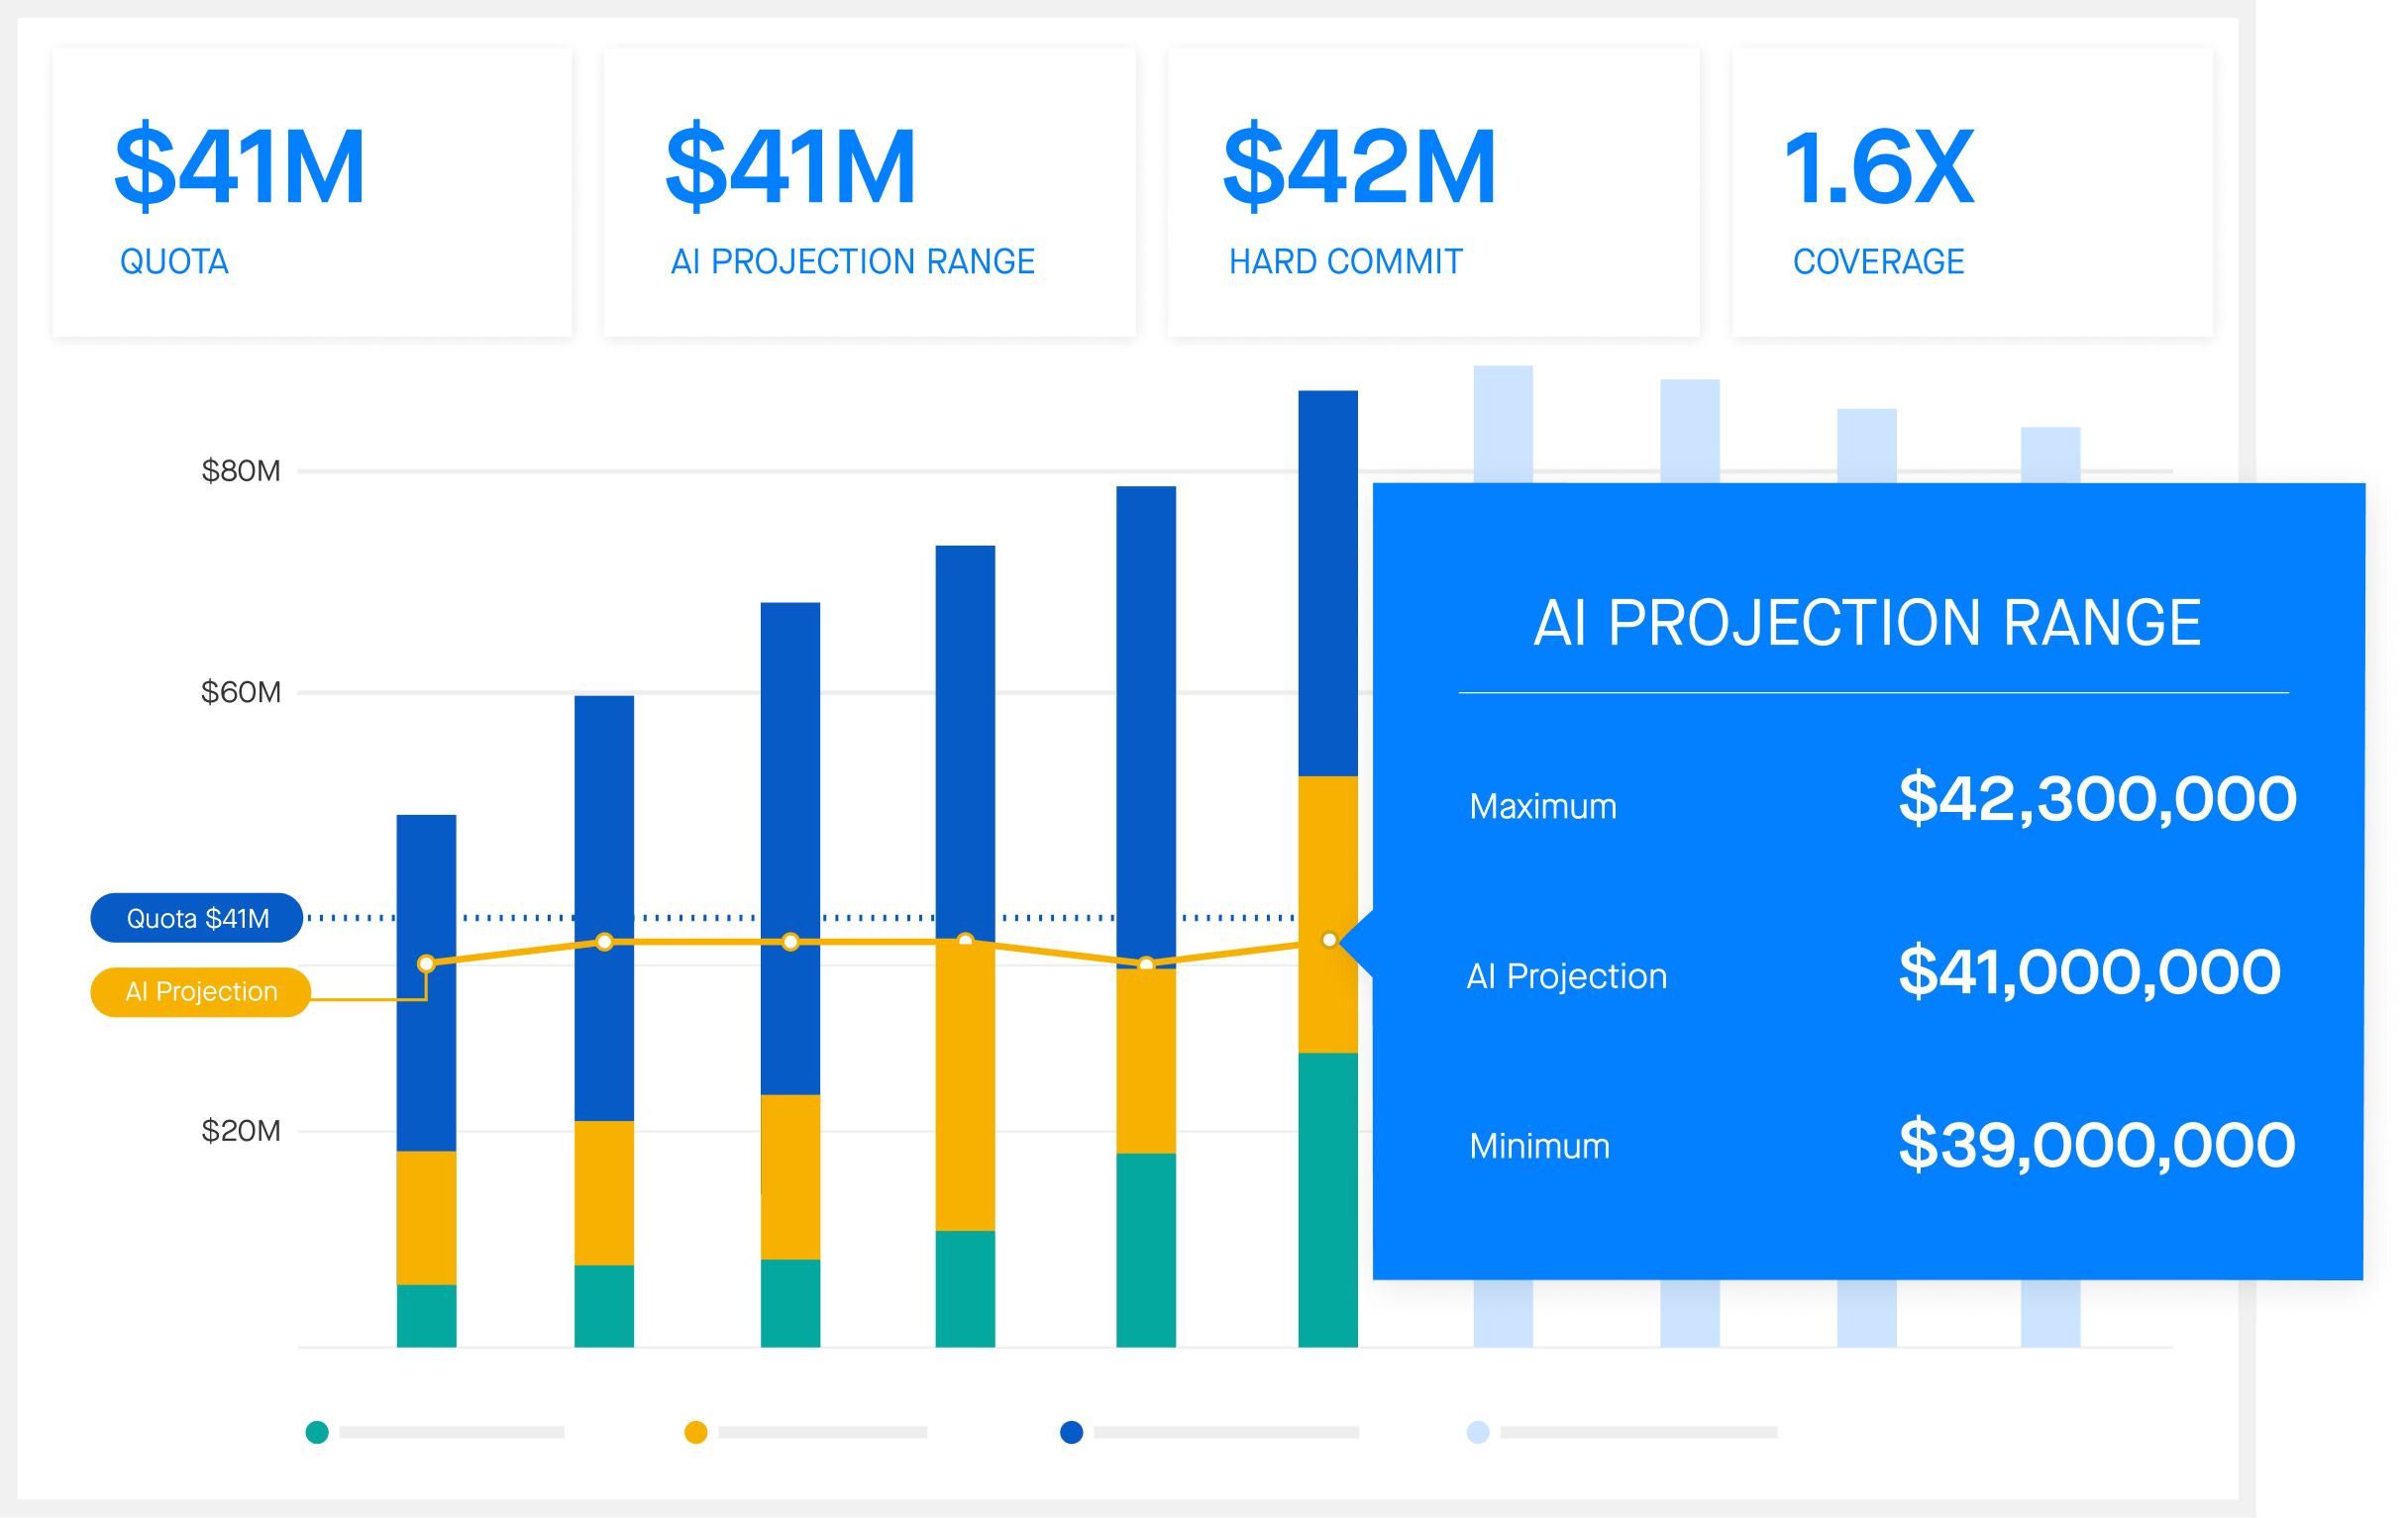Click the dark blue legend dot
Screen dimensions: 2408x1518
(1071, 1432)
